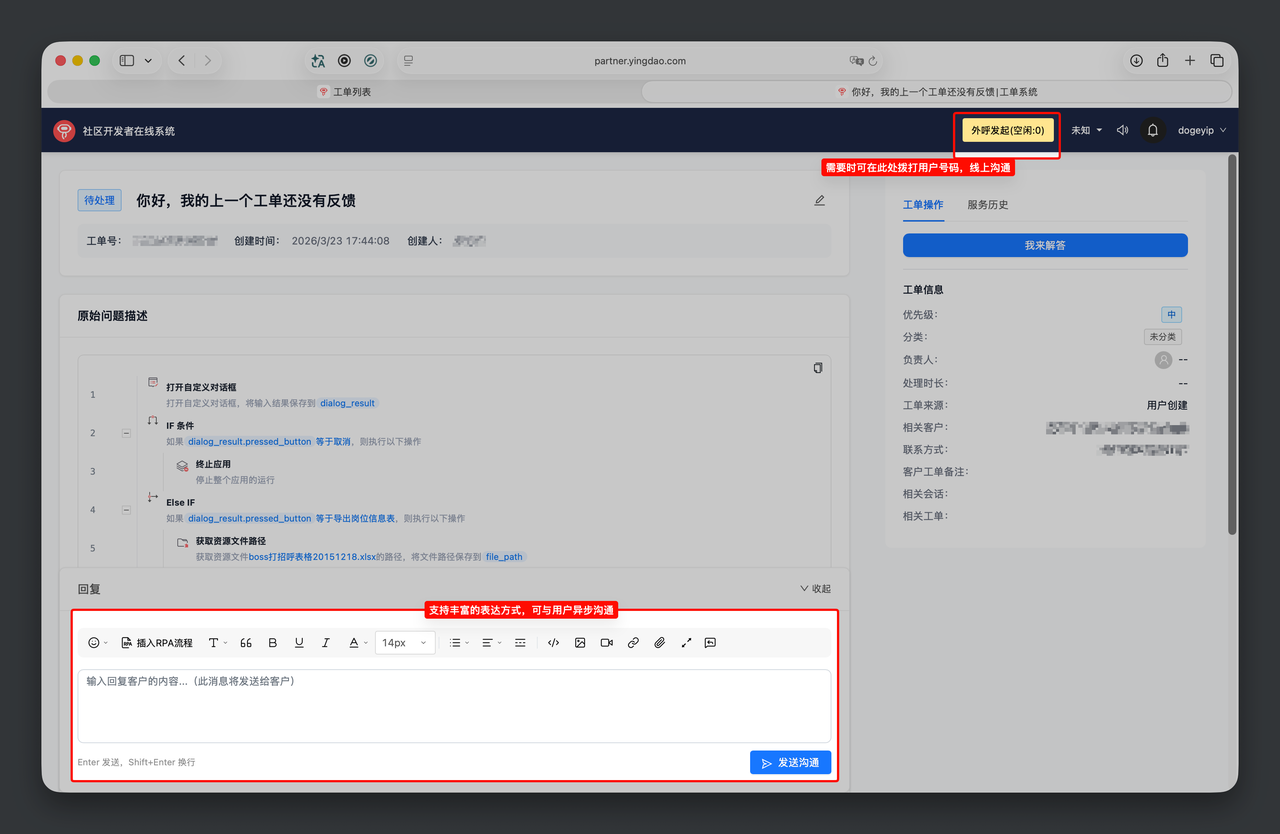The width and height of the screenshot is (1280, 834).
Task: Click the insert image icon
Action: (x=580, y=643)
